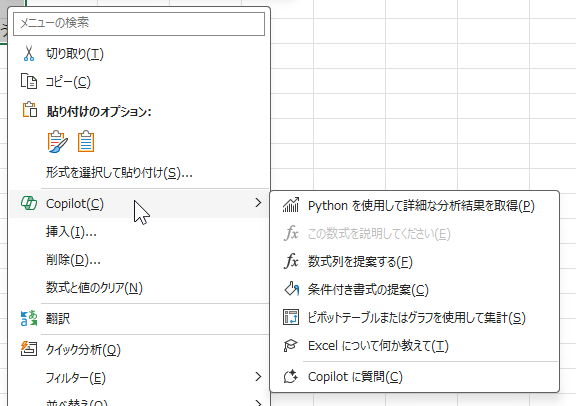Click the Copilot chat sparkle icon

[291, 377]
